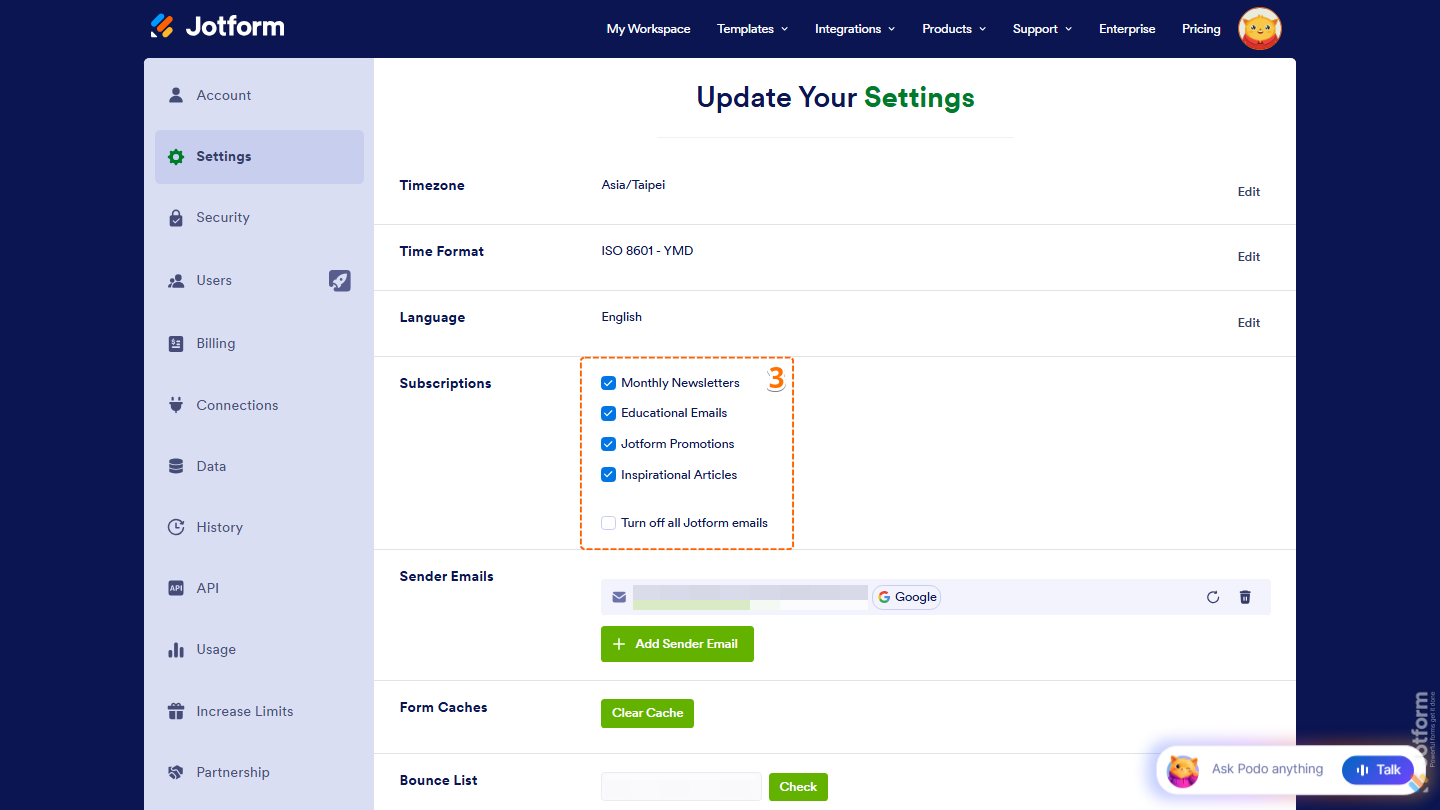
Task: Edit the Timezone setting
Action: (1249, 192)
